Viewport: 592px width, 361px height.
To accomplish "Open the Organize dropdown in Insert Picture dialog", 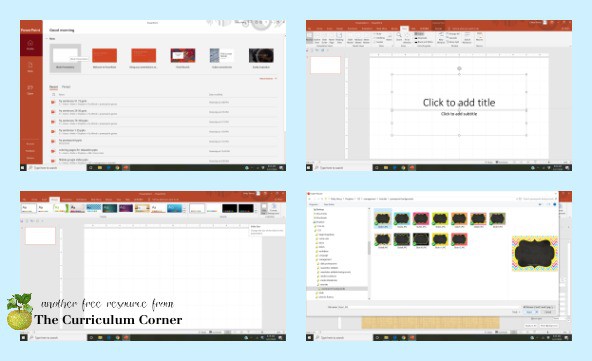I will coord(314,204).
